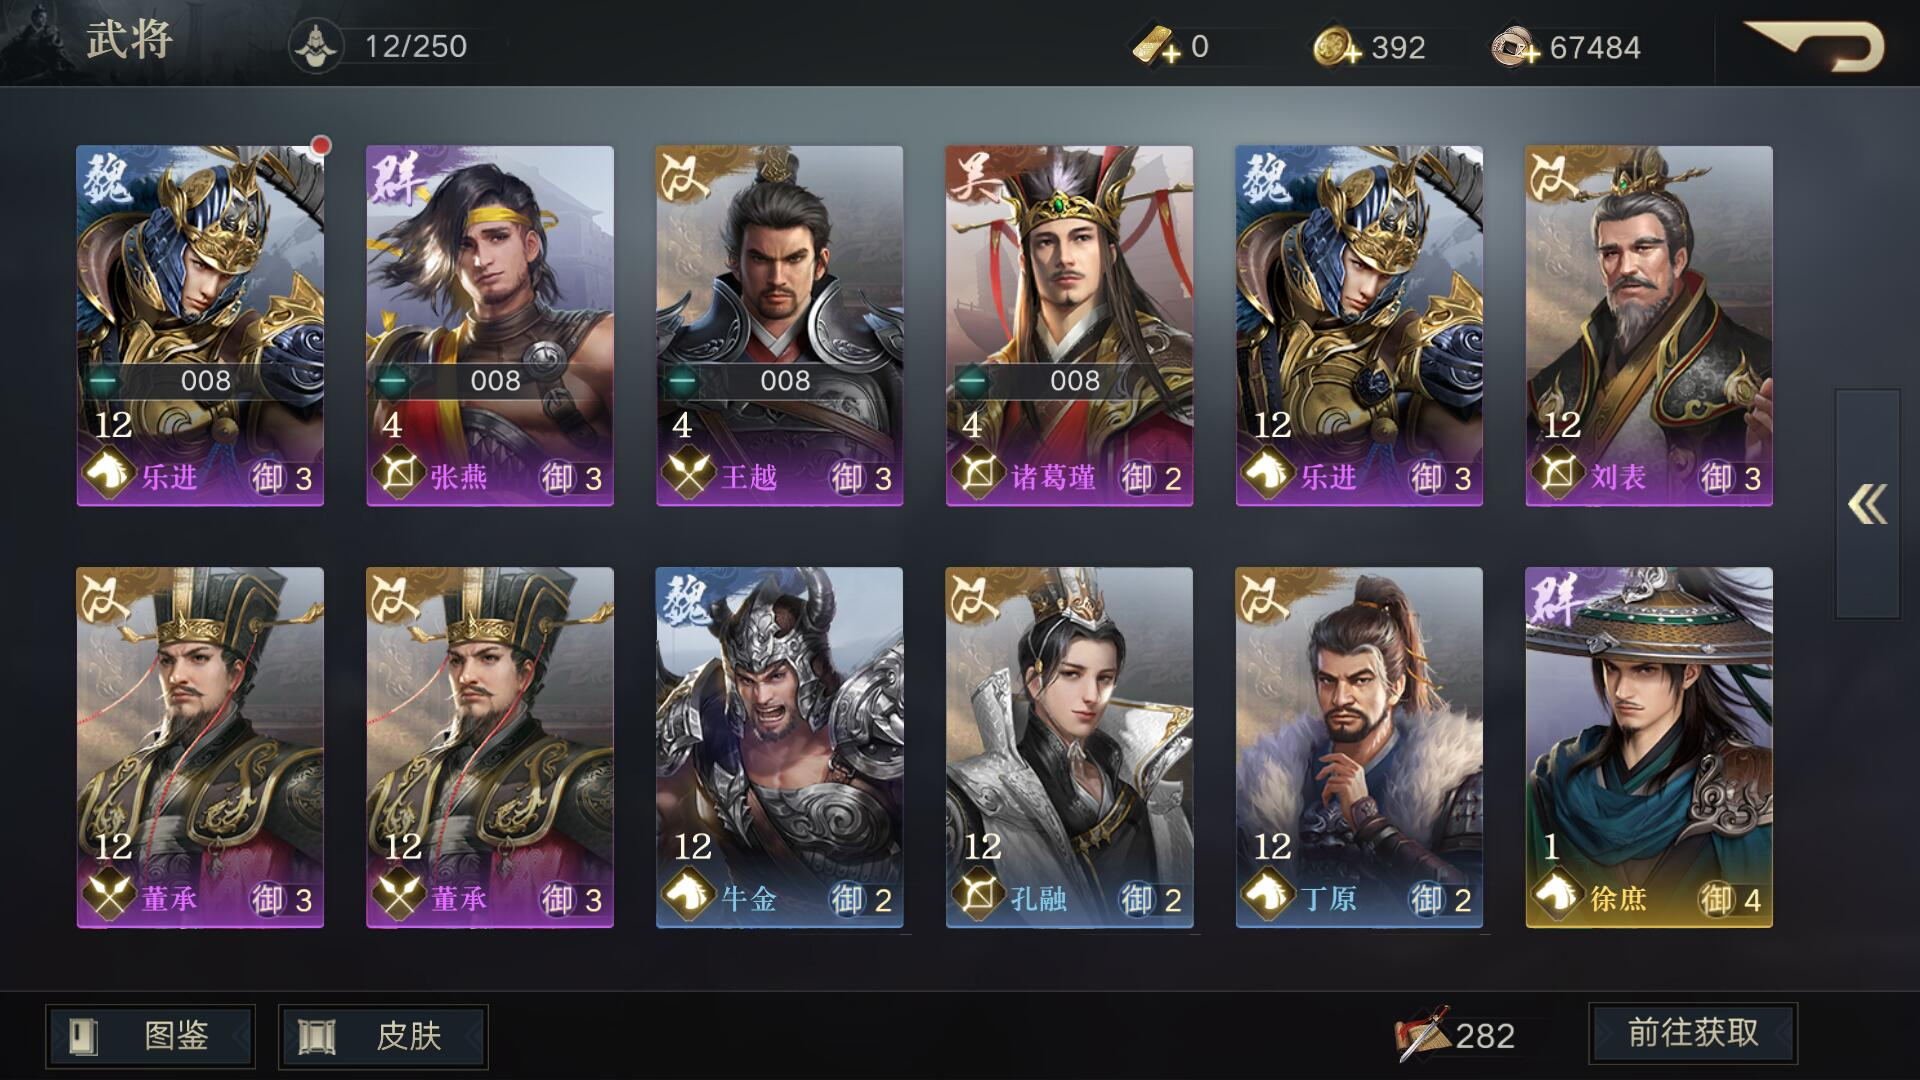The image size is (1920, 1080).
Task: Click the gold back arrow icon
Action: [1815, 46]
